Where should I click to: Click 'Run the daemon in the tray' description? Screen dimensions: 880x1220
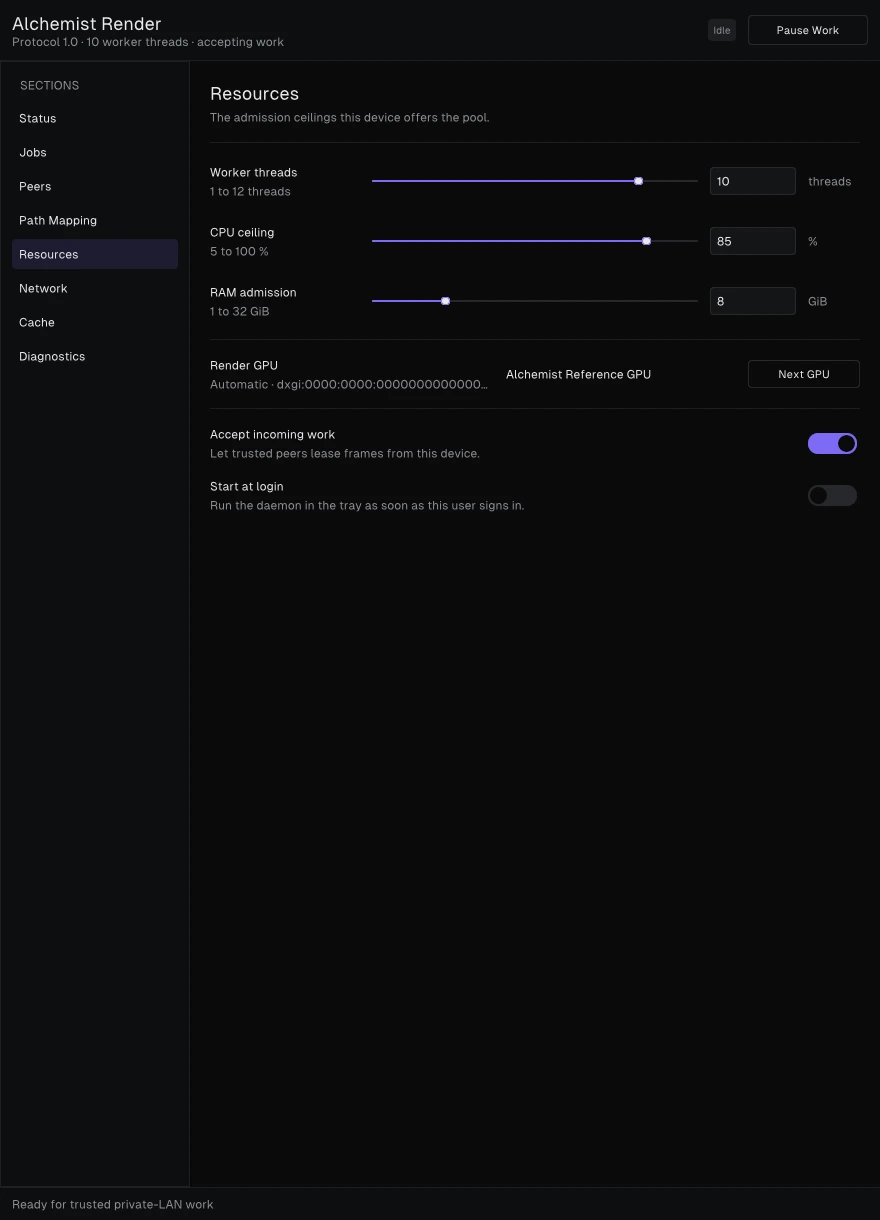[x=367, y=505]
